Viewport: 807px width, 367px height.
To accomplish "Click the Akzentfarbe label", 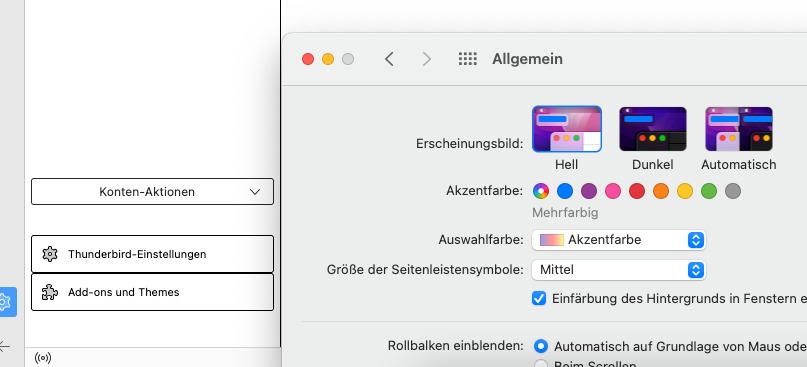I will [x=484, y=191].
